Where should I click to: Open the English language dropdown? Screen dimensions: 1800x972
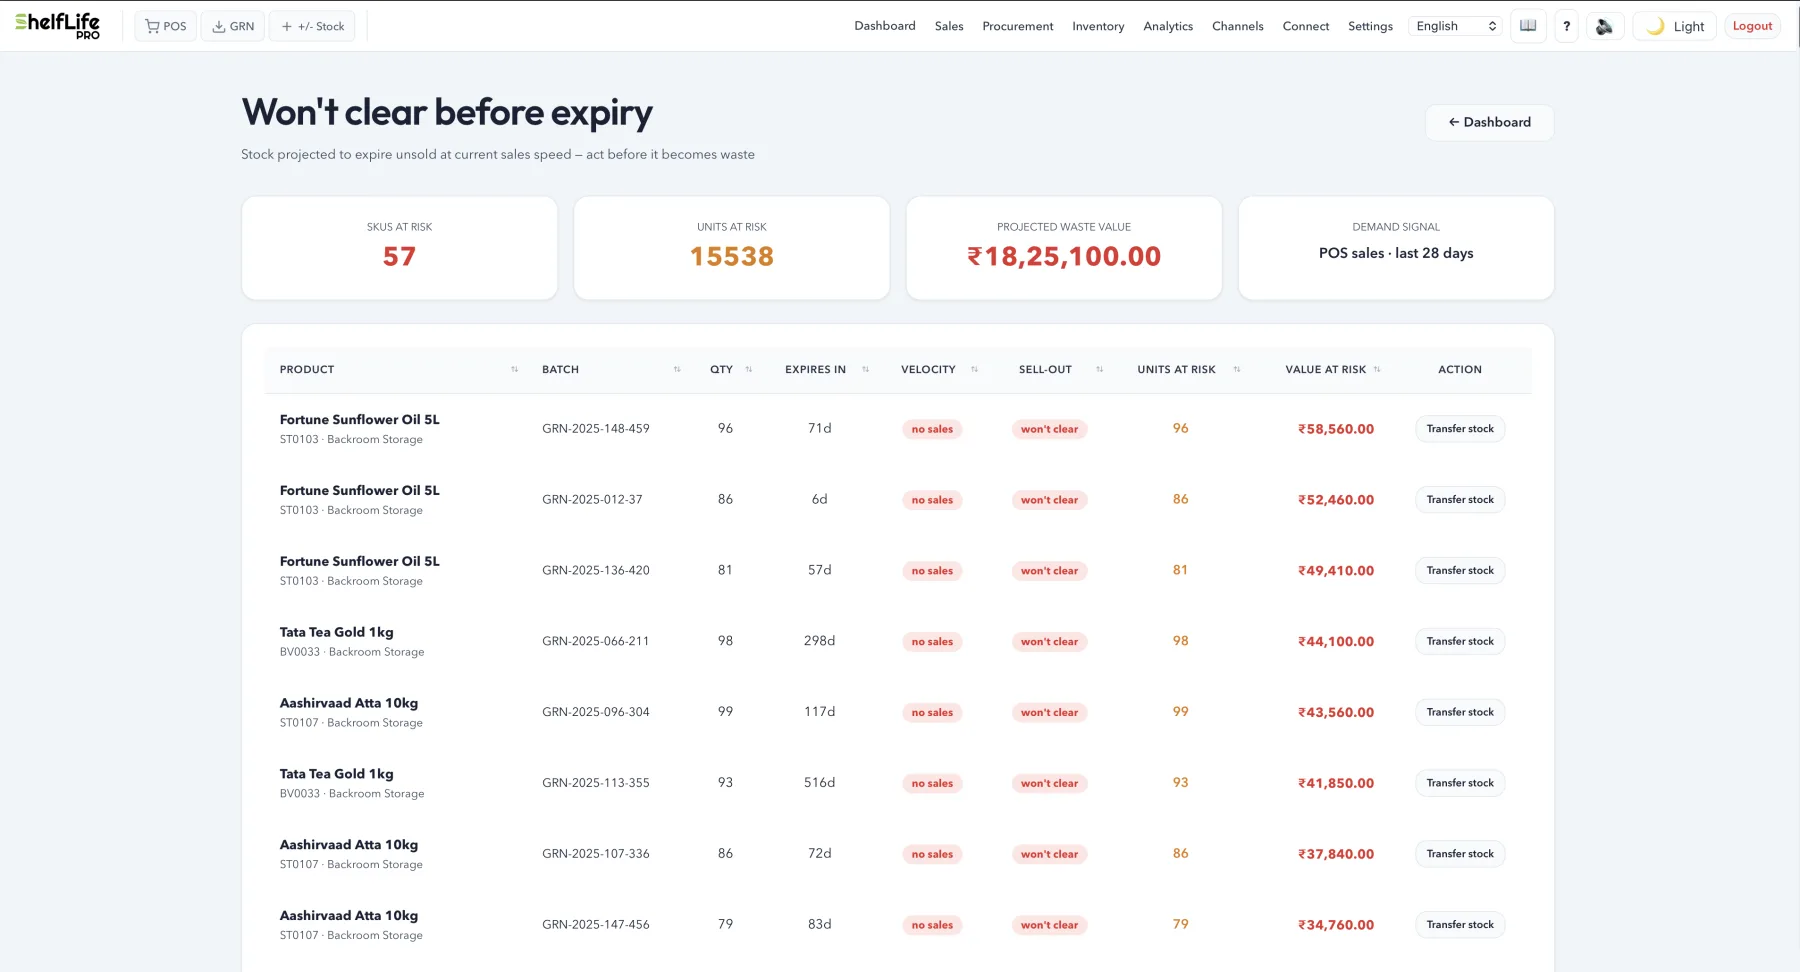[1455, 26]
